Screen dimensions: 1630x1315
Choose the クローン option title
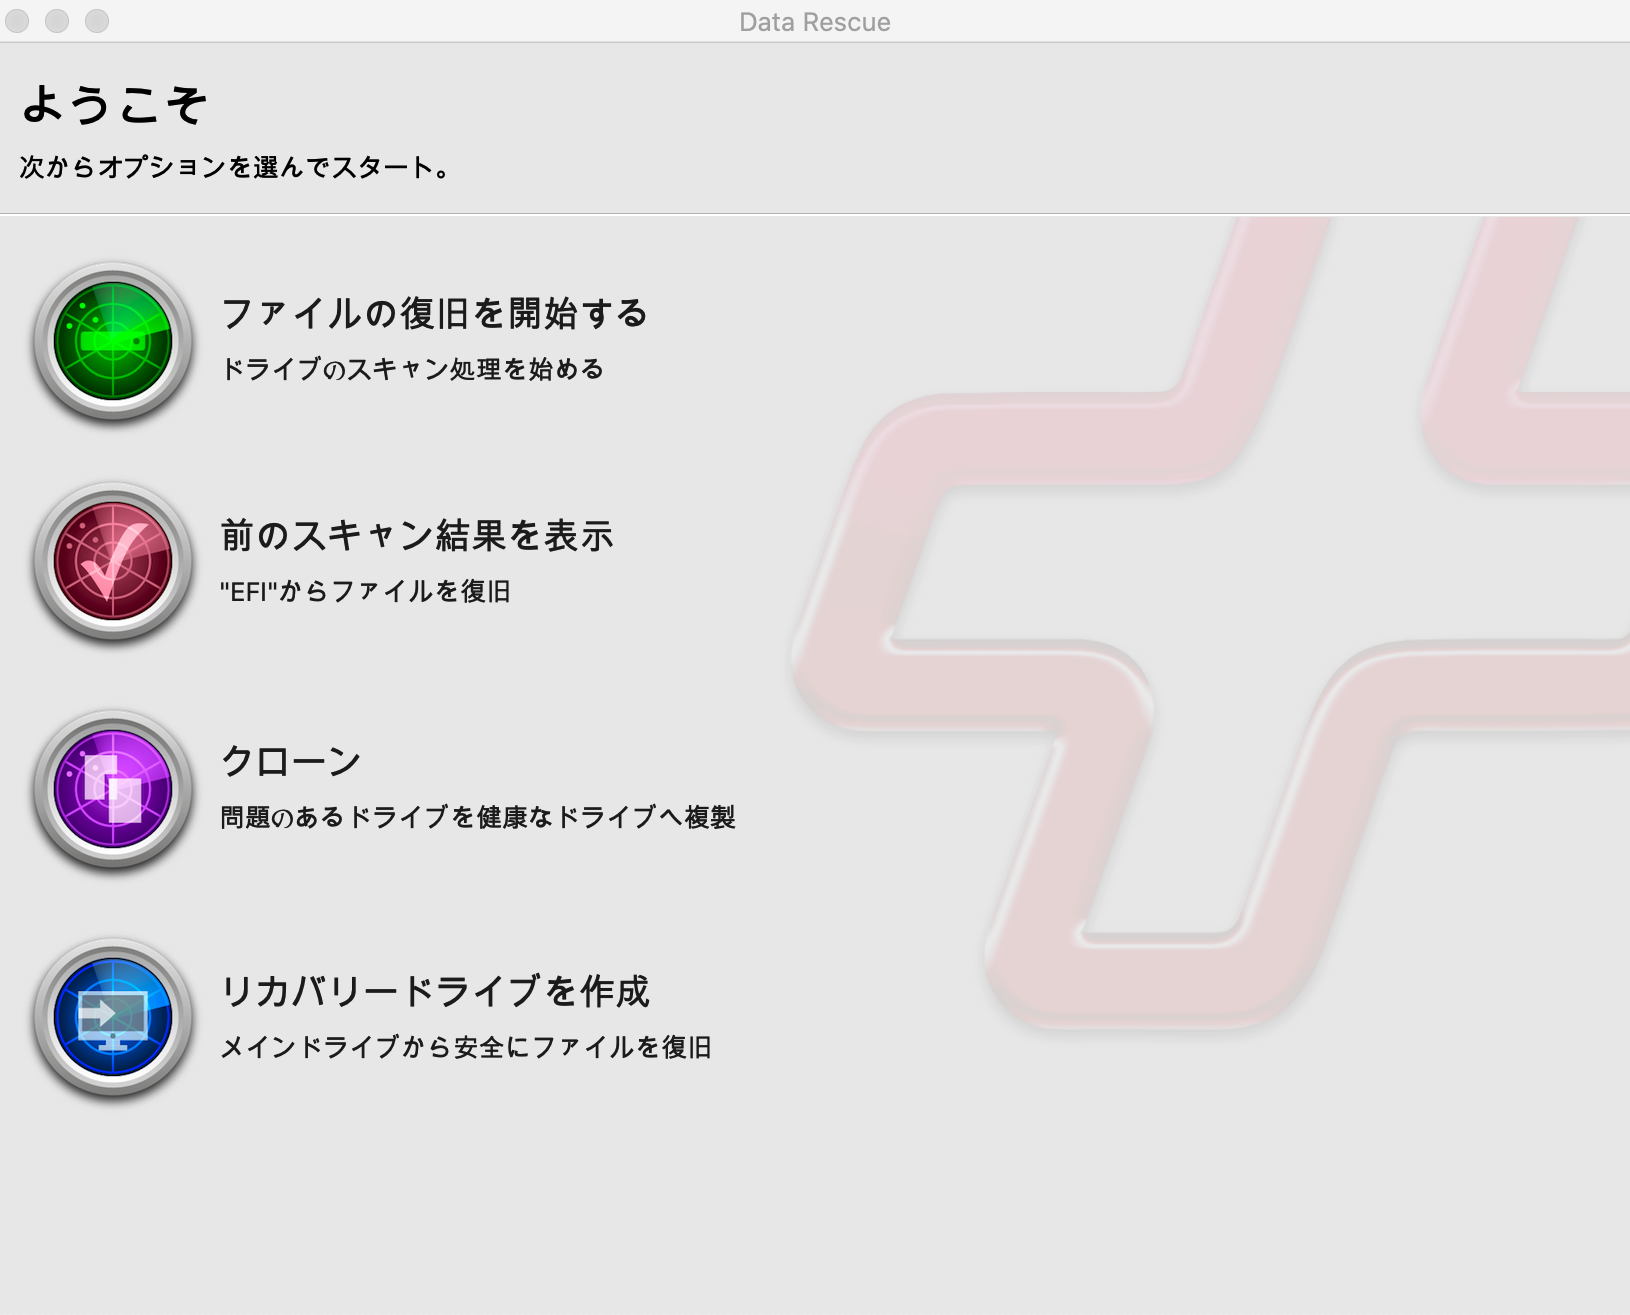click(290, 762)
